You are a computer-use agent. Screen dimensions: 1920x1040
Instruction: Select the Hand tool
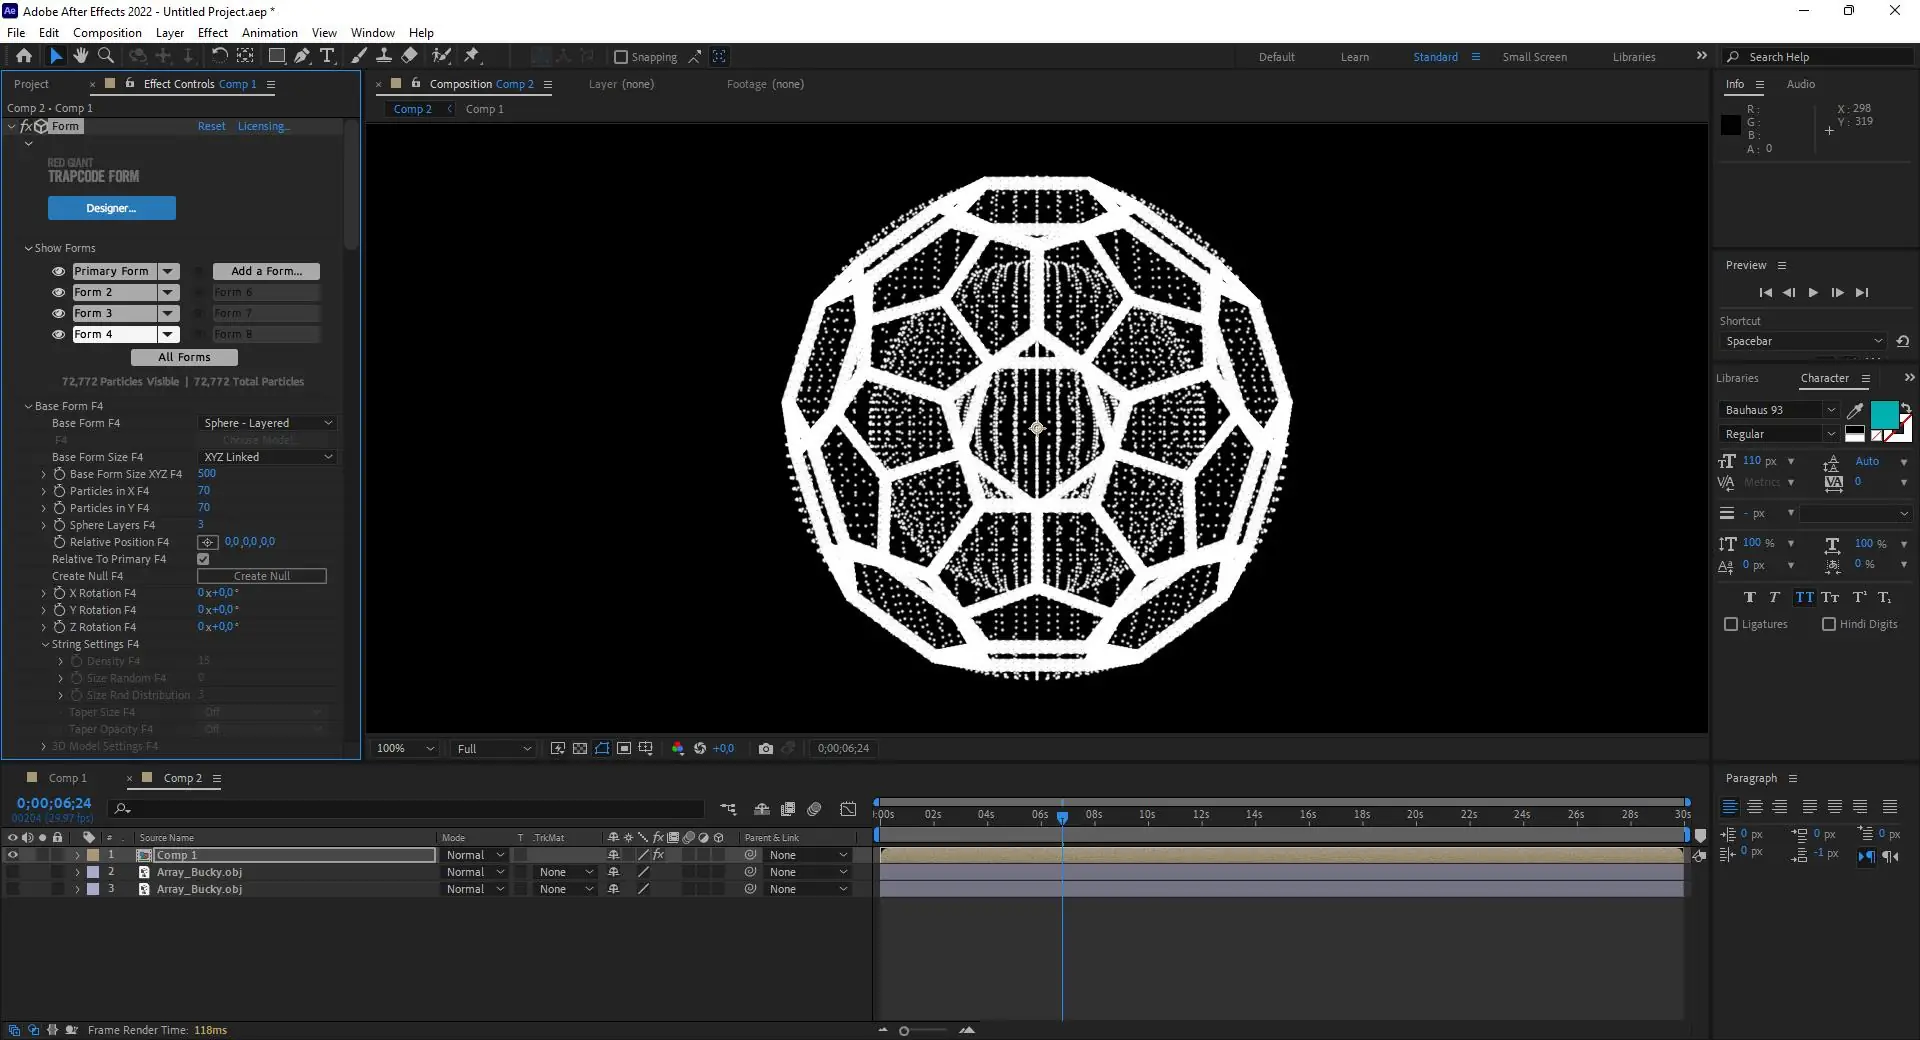point(81,56)
